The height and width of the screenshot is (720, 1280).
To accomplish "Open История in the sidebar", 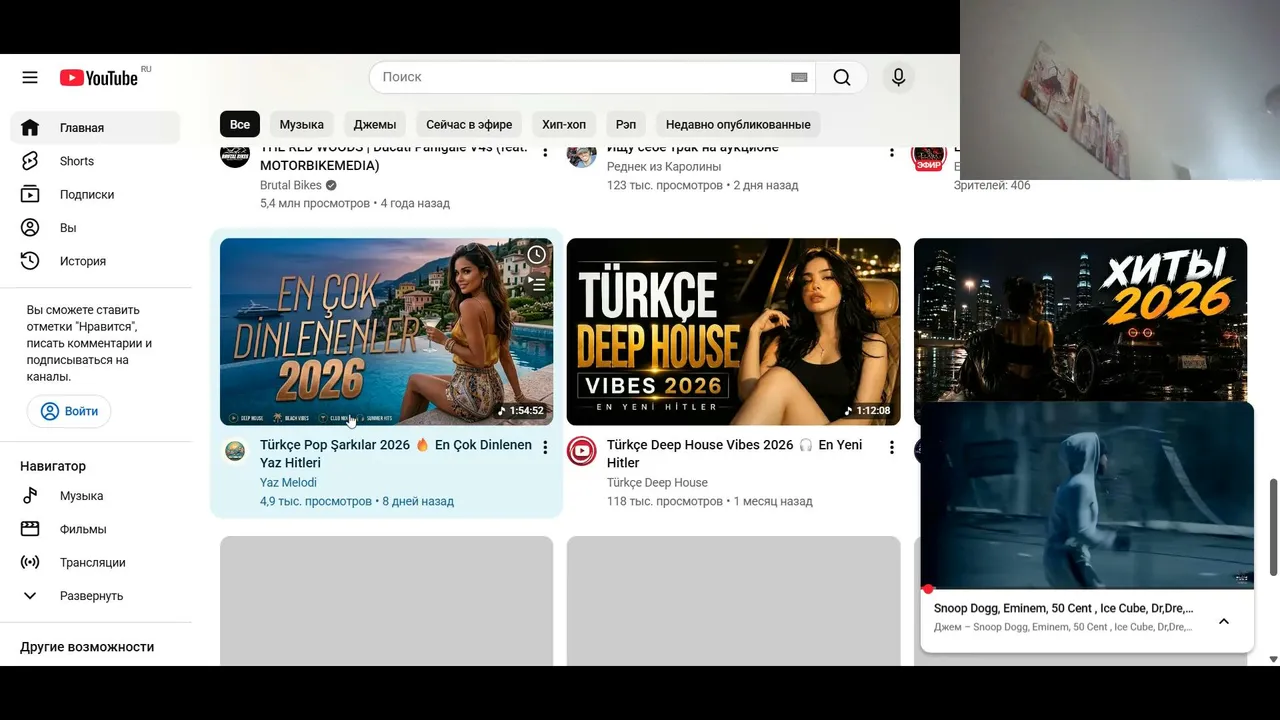I will click(x=95, y=261).
